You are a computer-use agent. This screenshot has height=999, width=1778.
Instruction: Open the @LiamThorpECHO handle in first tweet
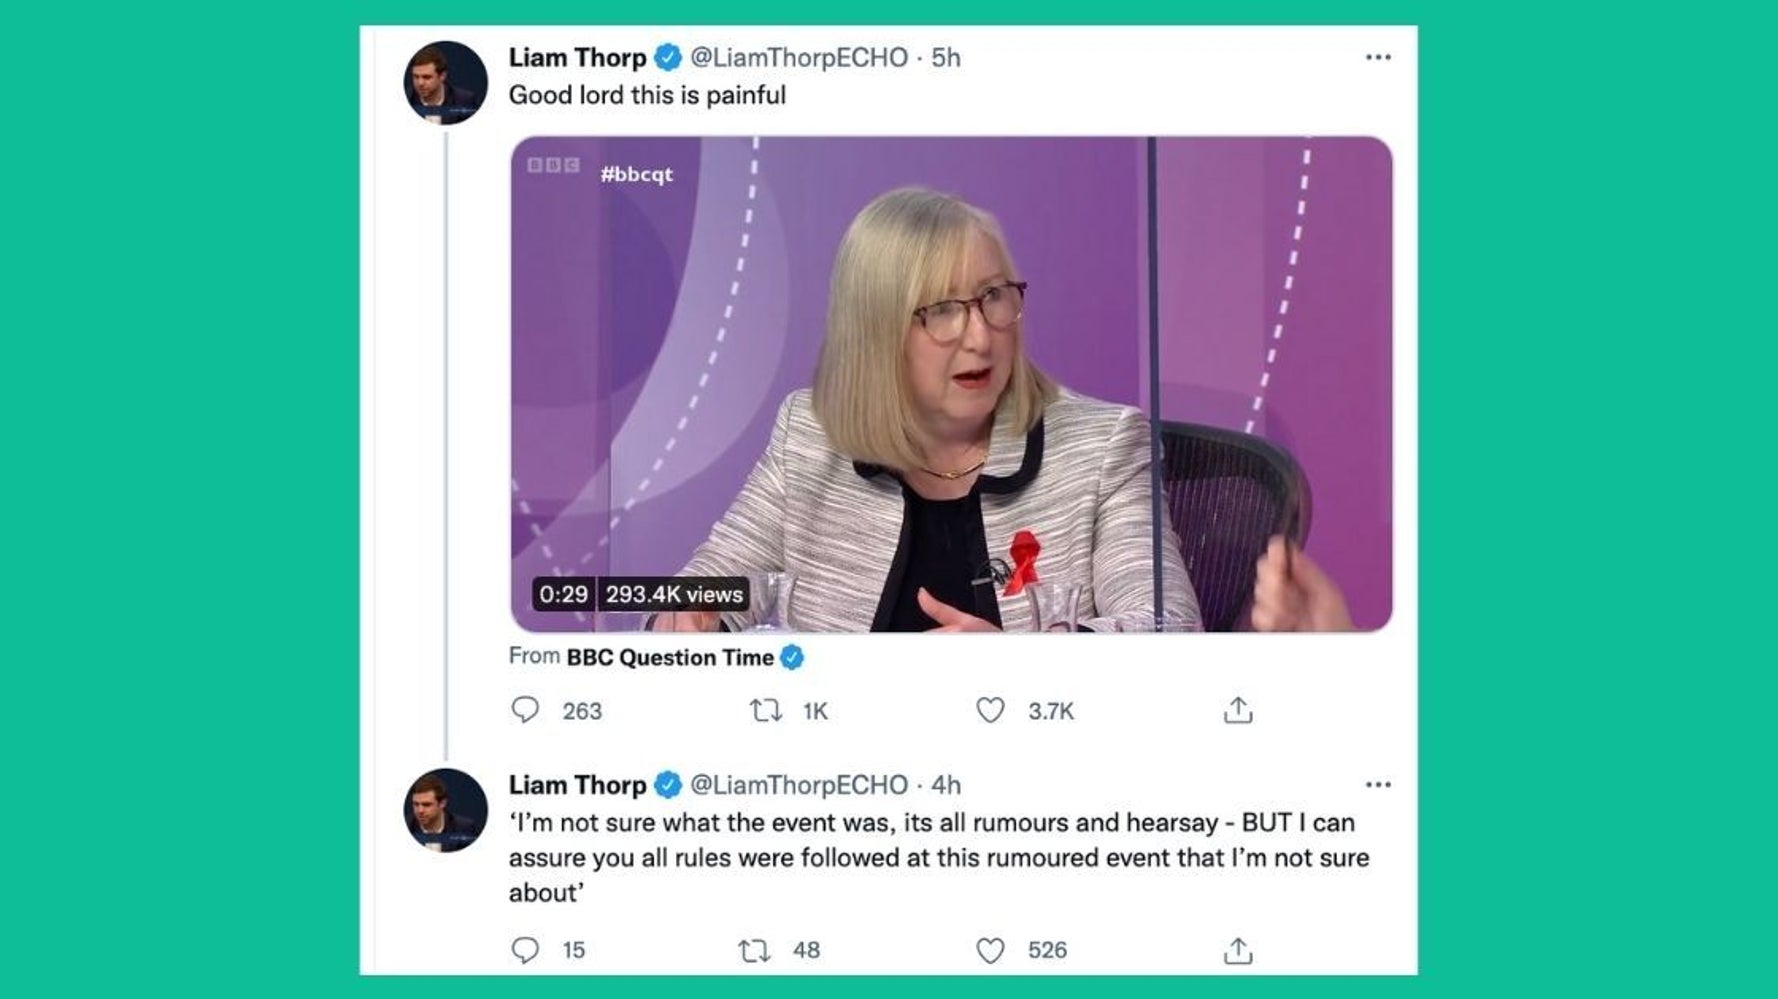(x=799, y=57)
